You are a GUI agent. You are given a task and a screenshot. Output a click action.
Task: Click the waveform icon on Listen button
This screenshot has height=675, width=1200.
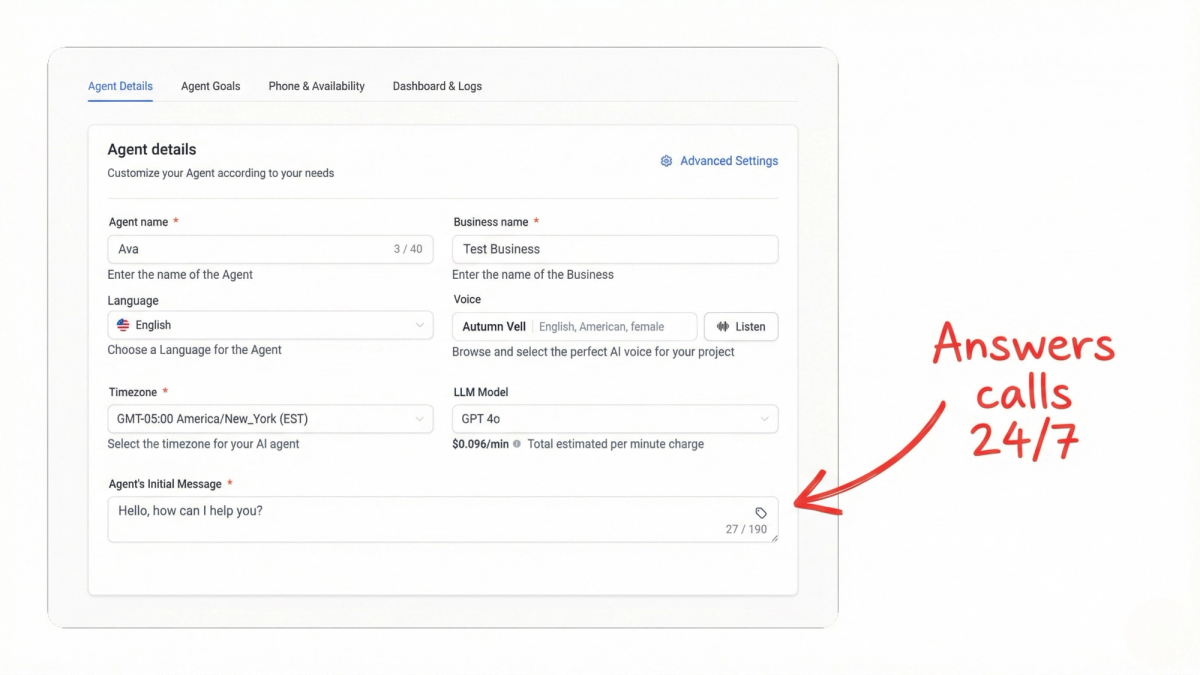point(723,327)
